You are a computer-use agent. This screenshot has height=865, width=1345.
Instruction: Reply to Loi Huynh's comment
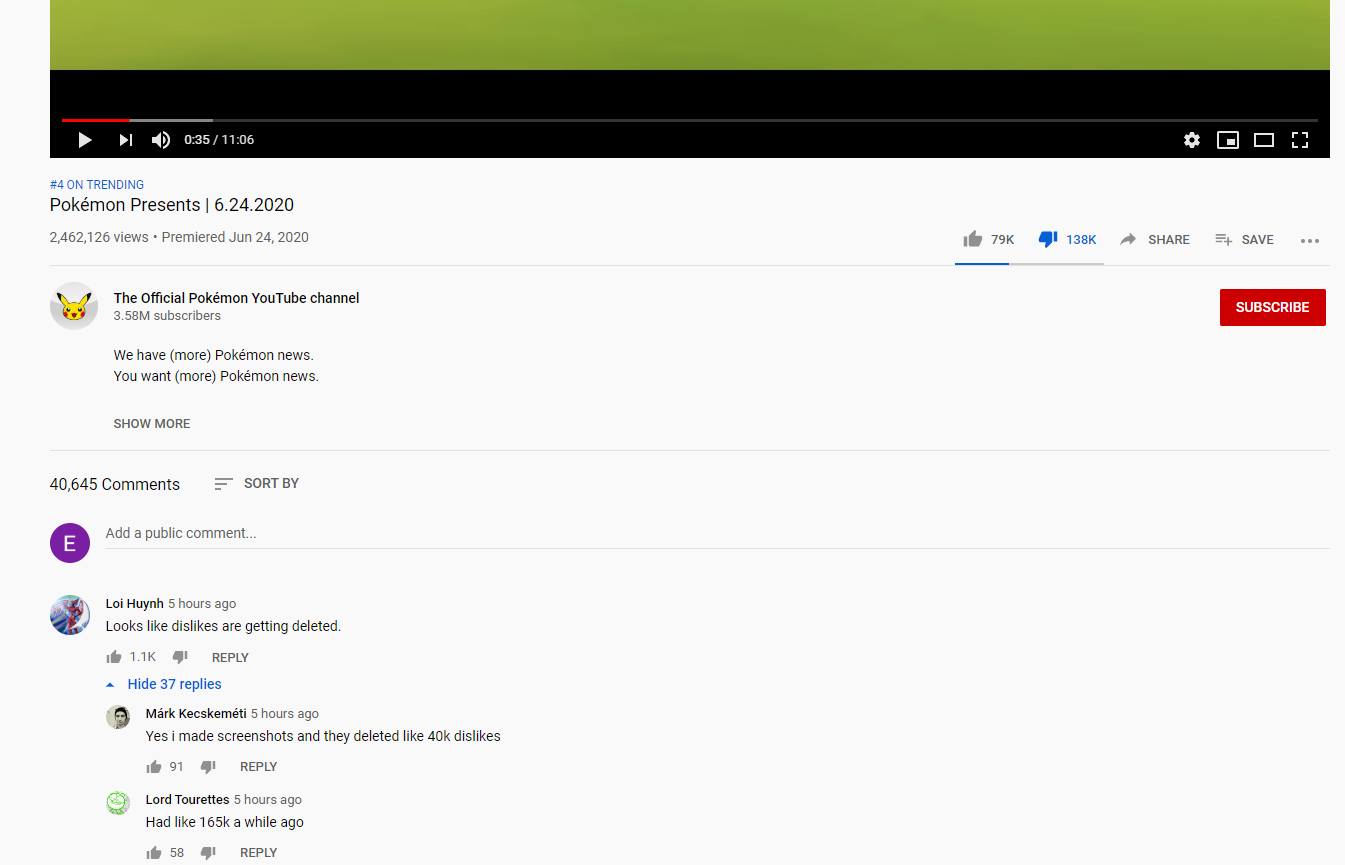tap(230, 658)
